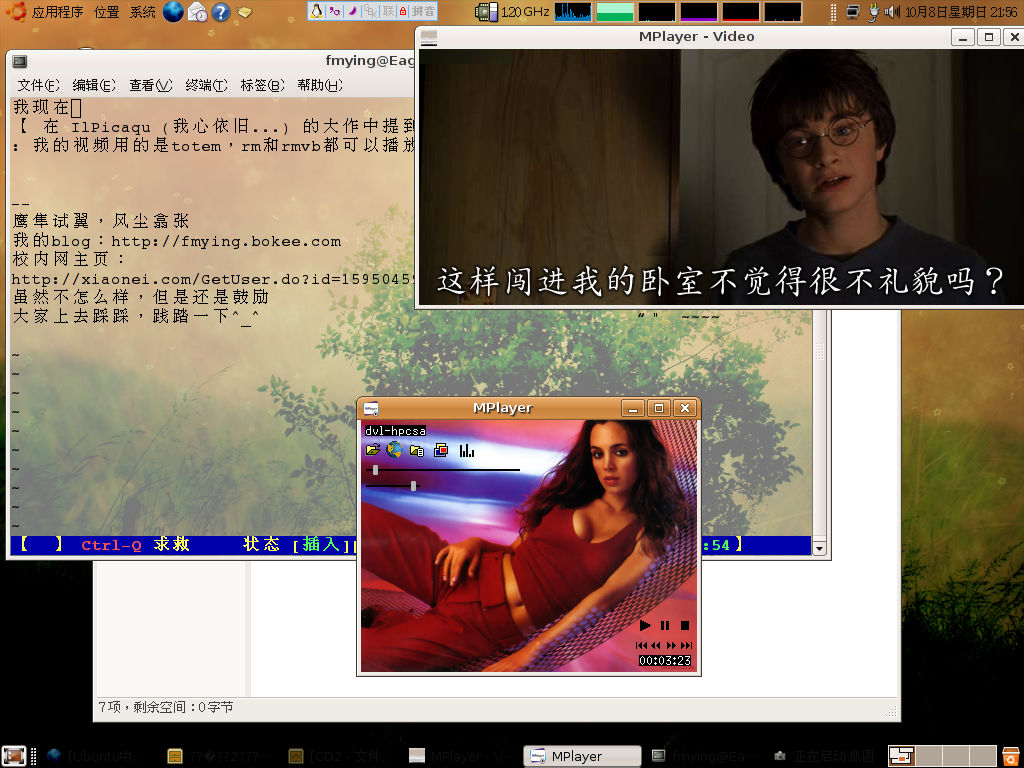Click the video frame in MPlayer Video window
The image size is (1024, 768).
721,177
